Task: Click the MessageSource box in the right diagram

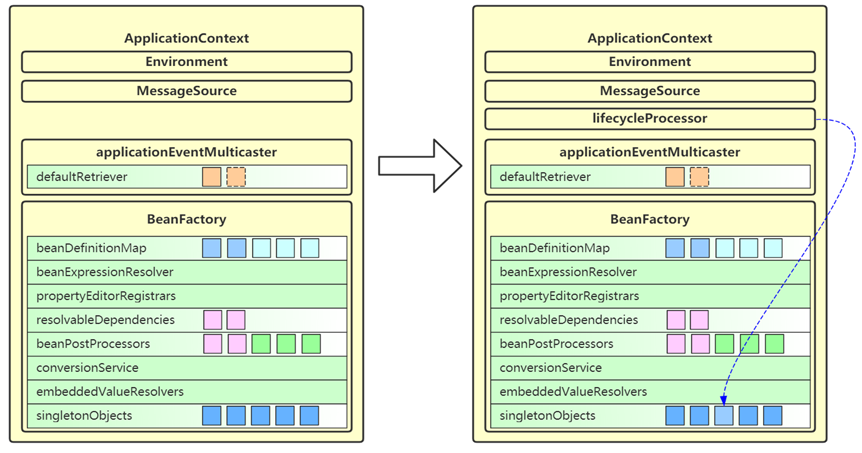Action: (649, 91)
